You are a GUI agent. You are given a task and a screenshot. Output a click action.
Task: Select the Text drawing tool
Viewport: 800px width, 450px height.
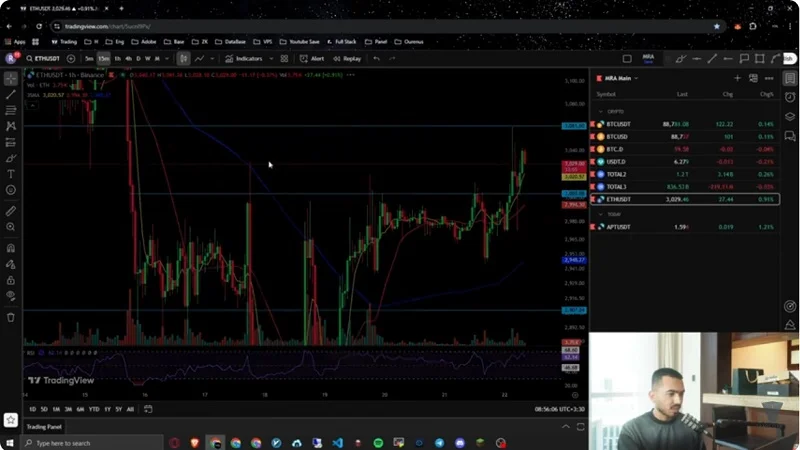tap(11, 174)
